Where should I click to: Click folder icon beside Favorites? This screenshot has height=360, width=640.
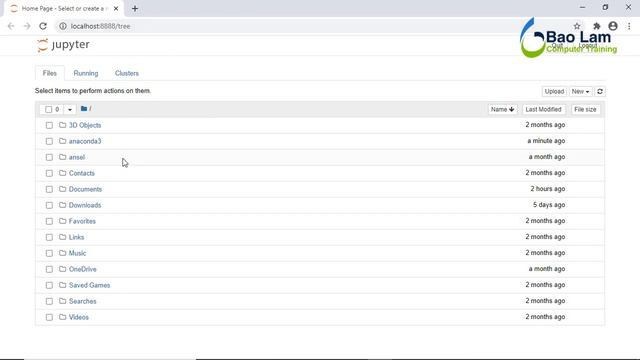click(62, 221)
